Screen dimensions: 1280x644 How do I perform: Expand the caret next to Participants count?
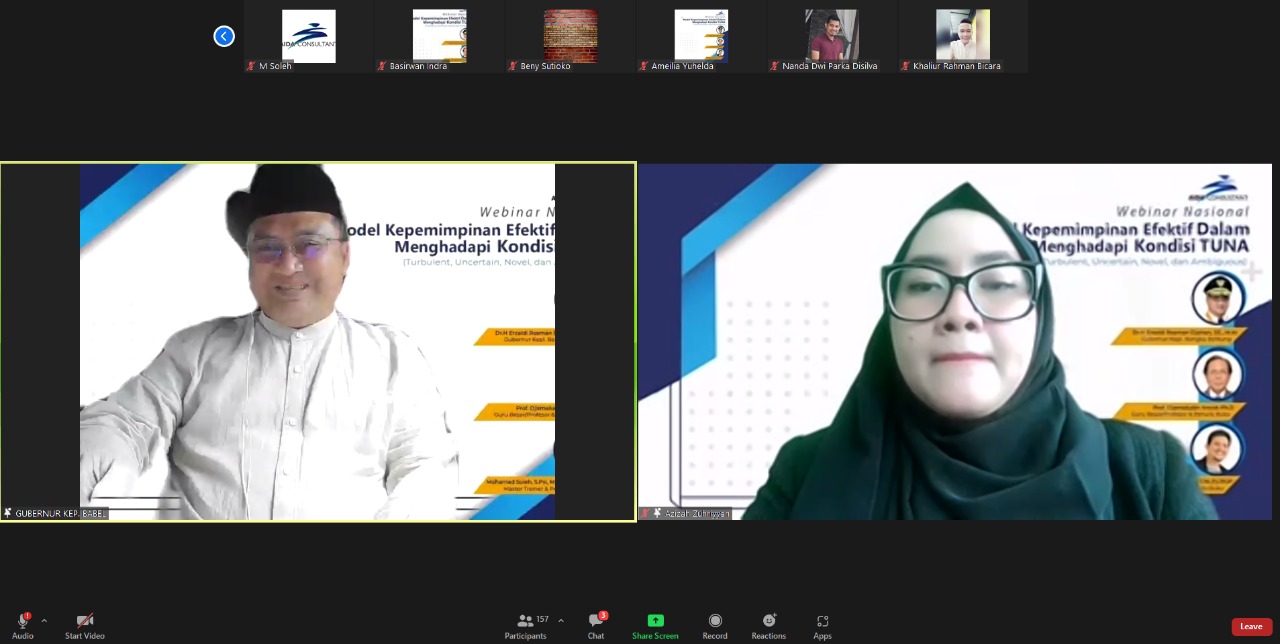coord(560,621)
